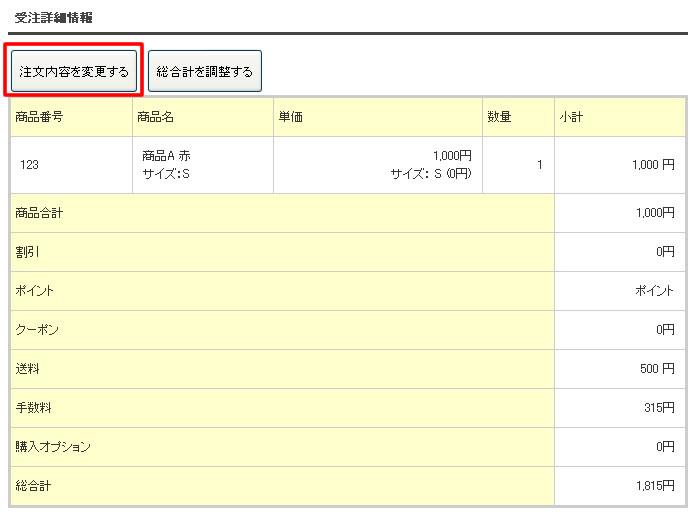Select the 総合計 amount of 1,815円
Viewport: 695px width, 521px height.
point(654,486)
